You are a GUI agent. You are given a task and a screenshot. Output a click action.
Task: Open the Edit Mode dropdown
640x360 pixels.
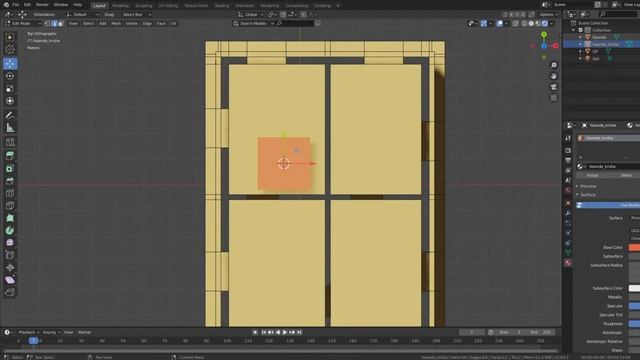point(23,24)
